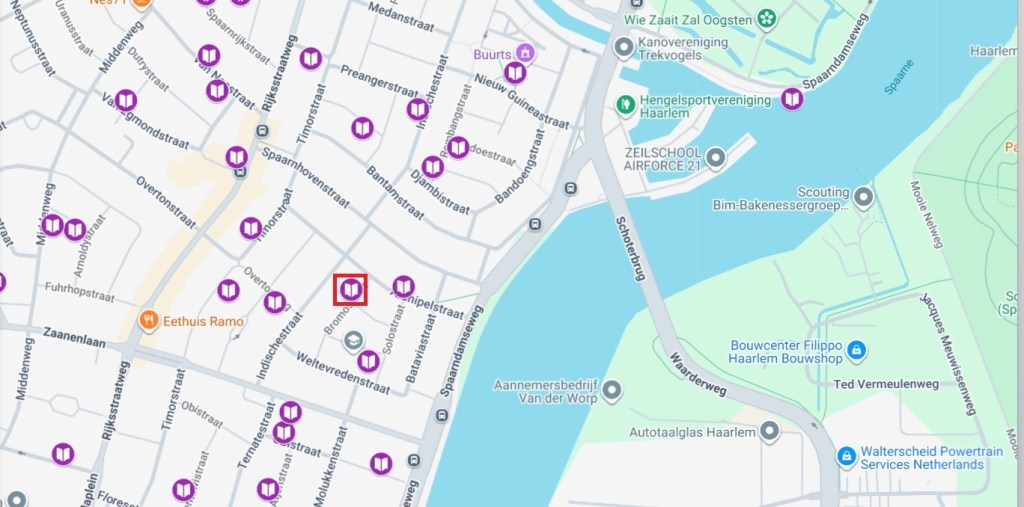1024x507 pixels.
Task: Select the bus stop icon on Schoterbrug approach
Action: point(571,189)
